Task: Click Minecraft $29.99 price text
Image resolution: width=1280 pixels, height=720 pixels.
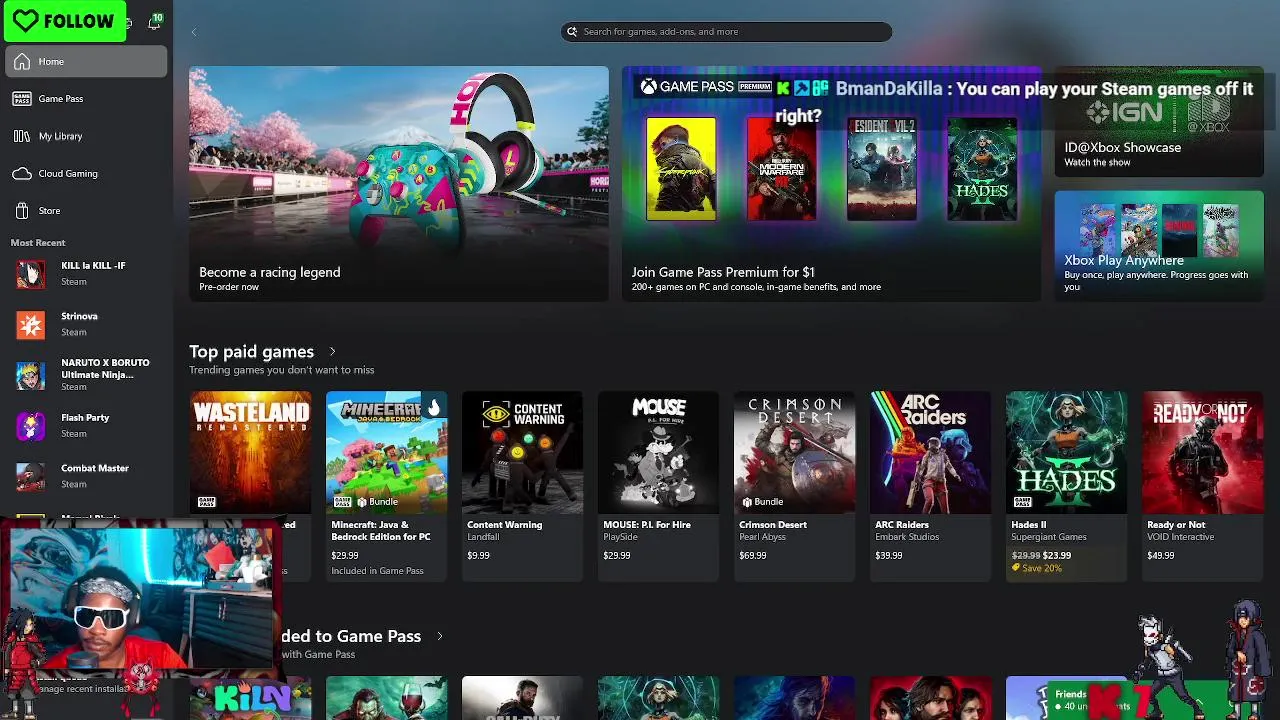Action: (x=345, y=556)
